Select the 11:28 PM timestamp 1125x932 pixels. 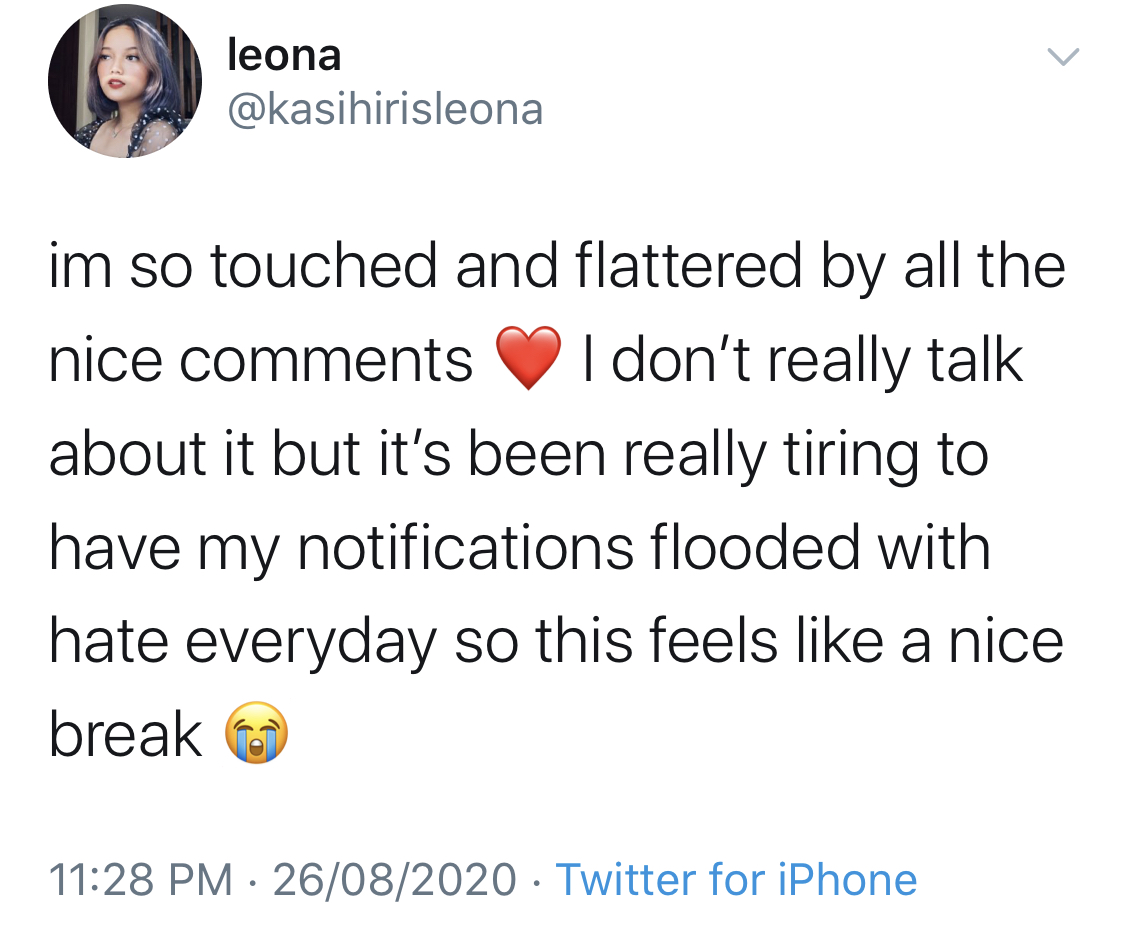pos(141,880)
